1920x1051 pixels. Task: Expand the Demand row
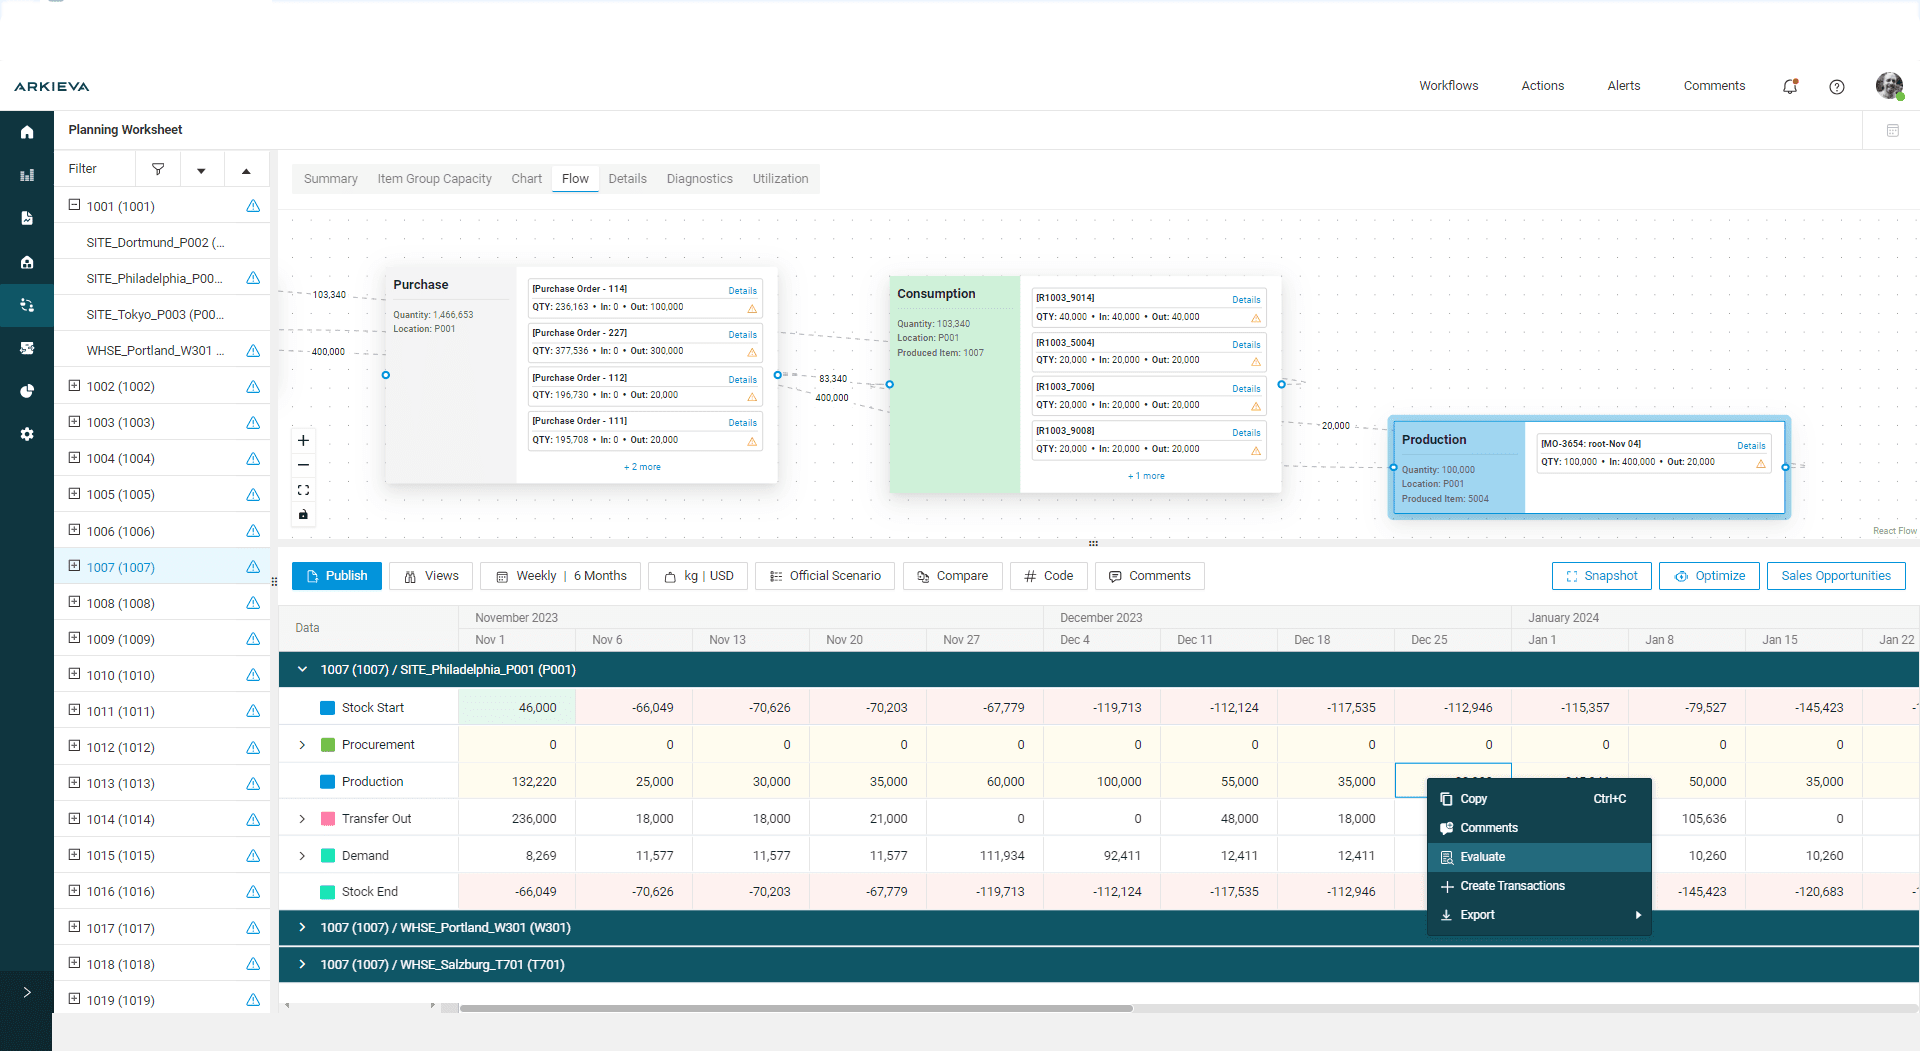(x=302, y=856)
